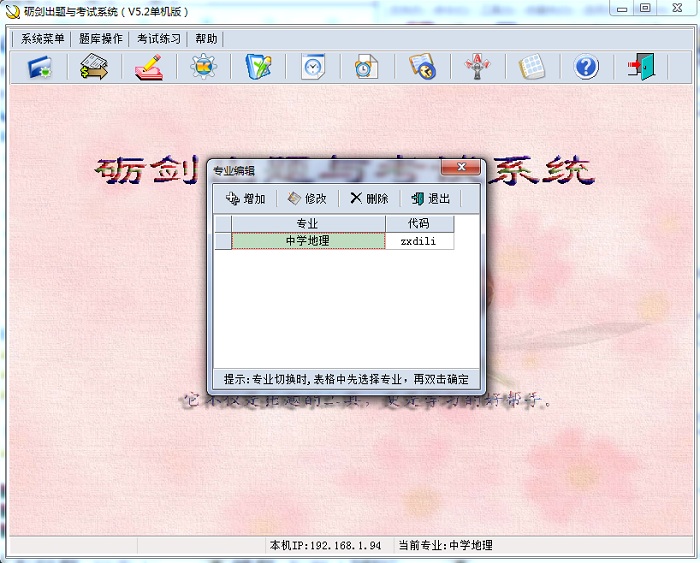Click the exit door icon in main toolbar

point(640,67)
